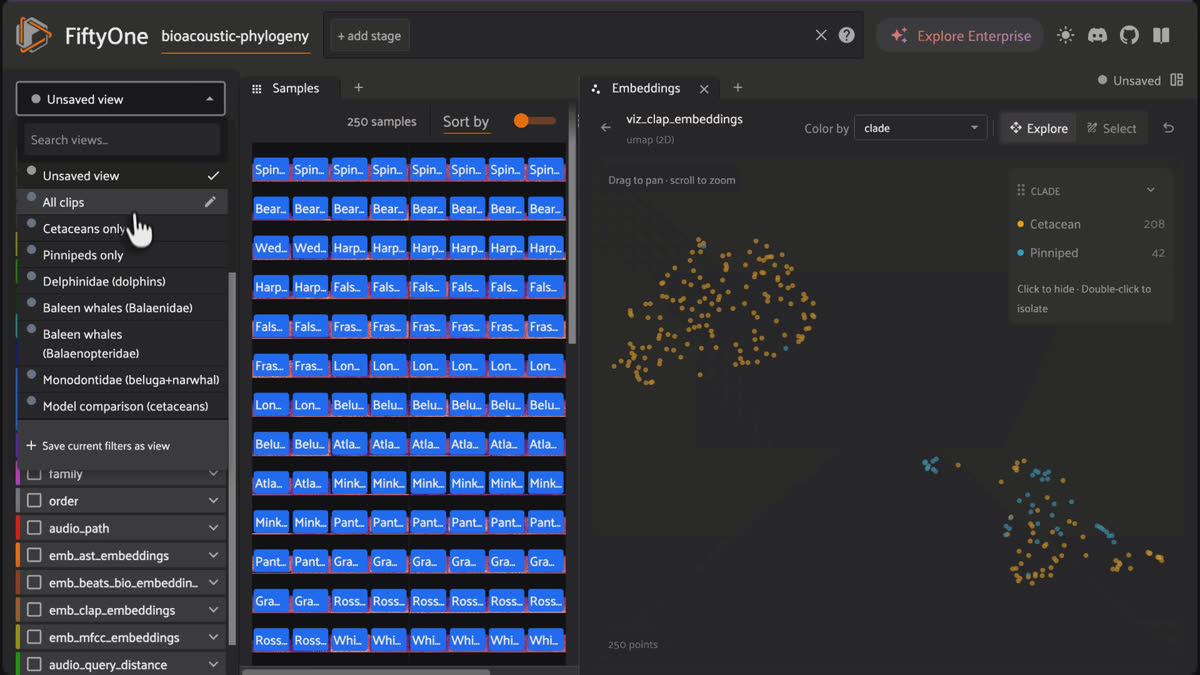This screenshot has width=1200, height=675.
Task: Add a panel next to the Samples tab
Action: pyautogui.click(x=358, y=88)
